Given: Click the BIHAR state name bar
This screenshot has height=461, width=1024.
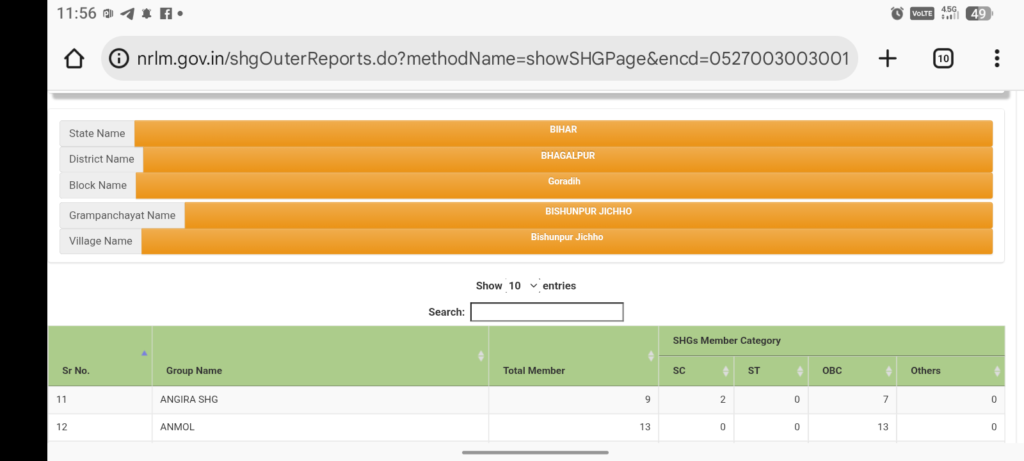Looking at the screenshot, I should pyautogui.click(x=563, y=133).
